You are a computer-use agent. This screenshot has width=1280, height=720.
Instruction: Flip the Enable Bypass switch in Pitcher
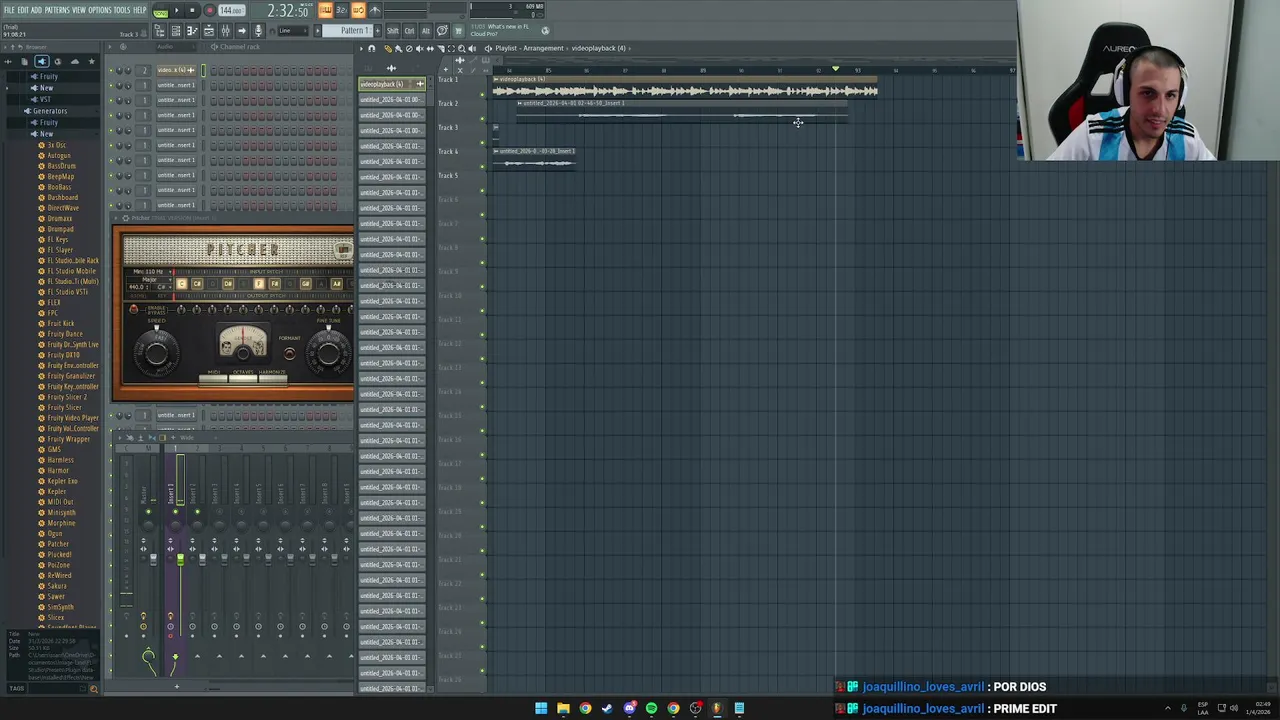[x=134, y=310]
